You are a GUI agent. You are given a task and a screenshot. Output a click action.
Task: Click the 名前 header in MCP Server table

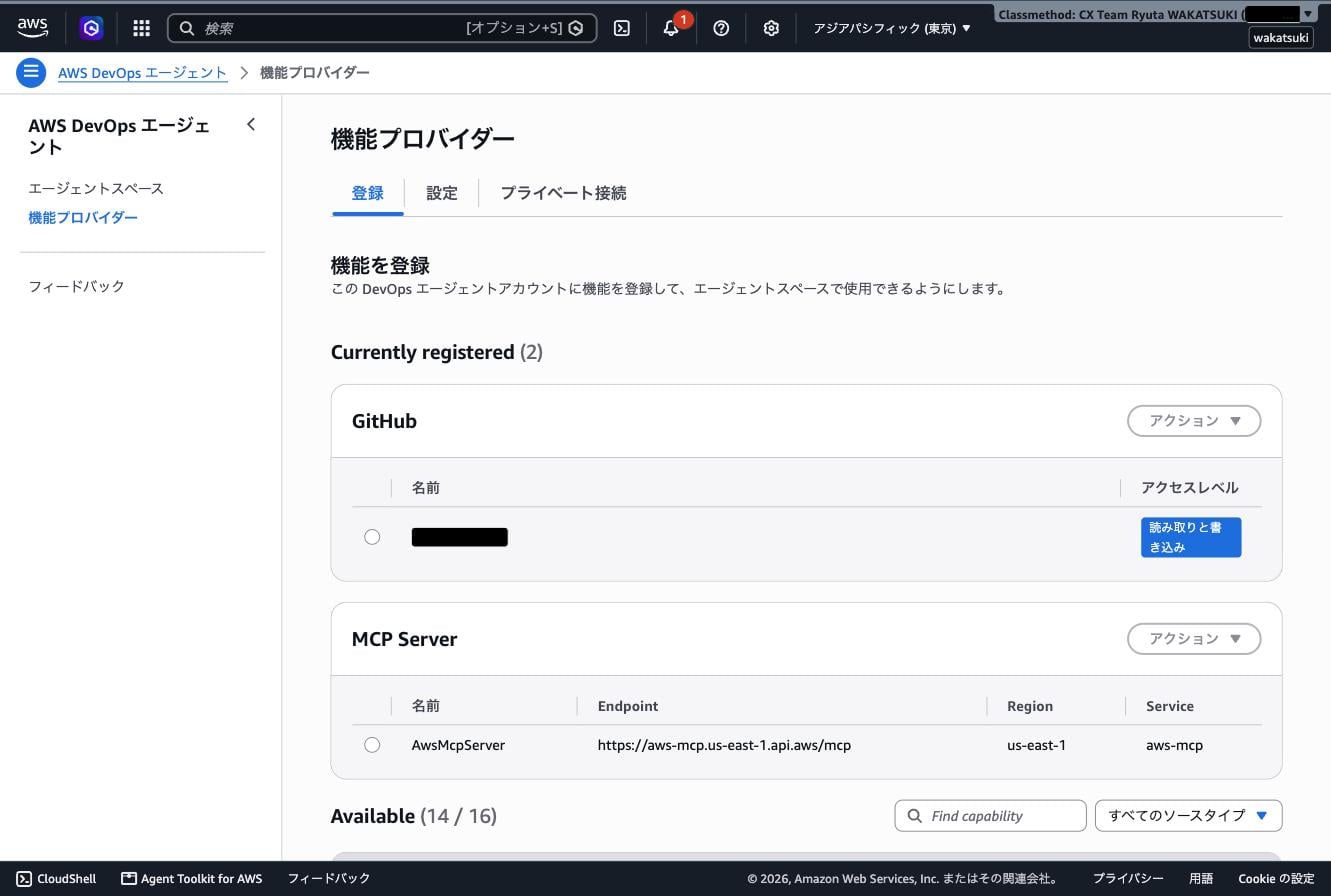[x=425, y=706]
